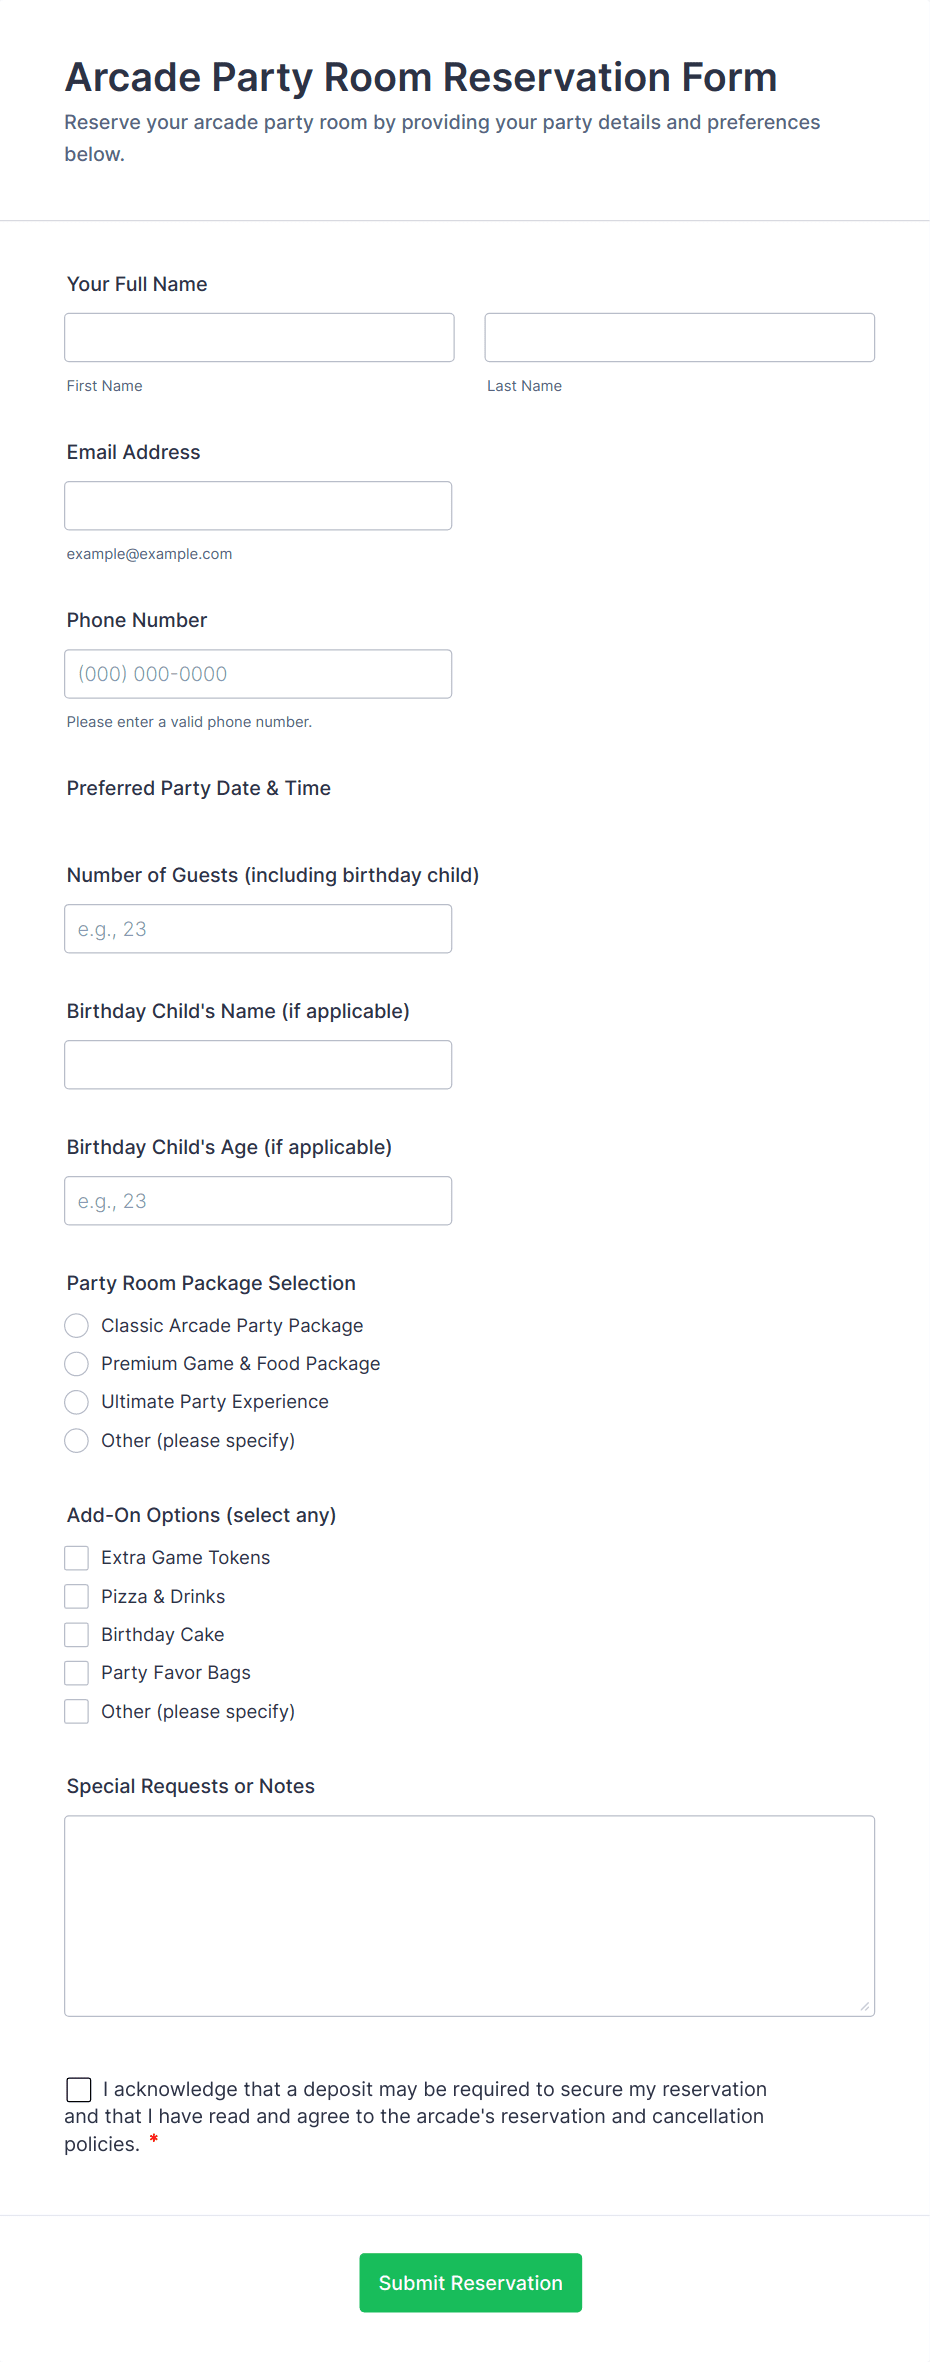Check Party Favor Bags option

point(77,1673)
